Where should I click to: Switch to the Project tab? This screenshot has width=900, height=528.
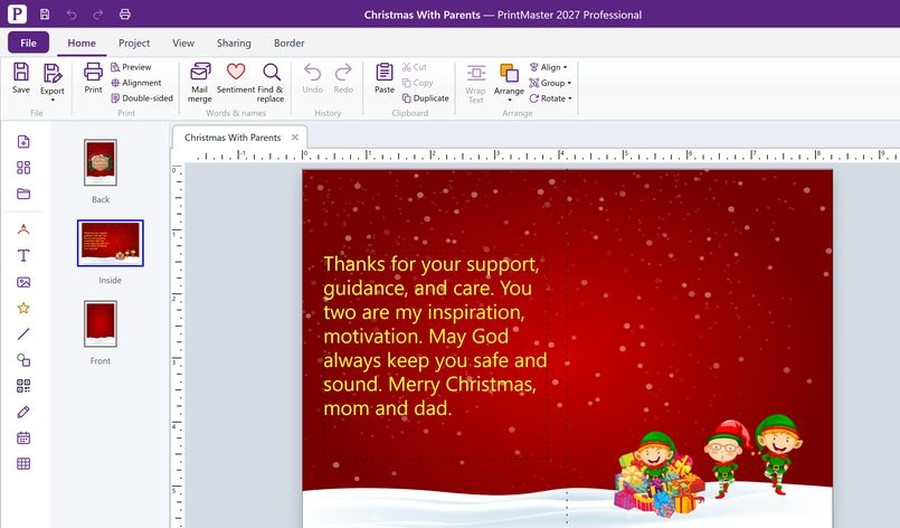click(134, 43)
